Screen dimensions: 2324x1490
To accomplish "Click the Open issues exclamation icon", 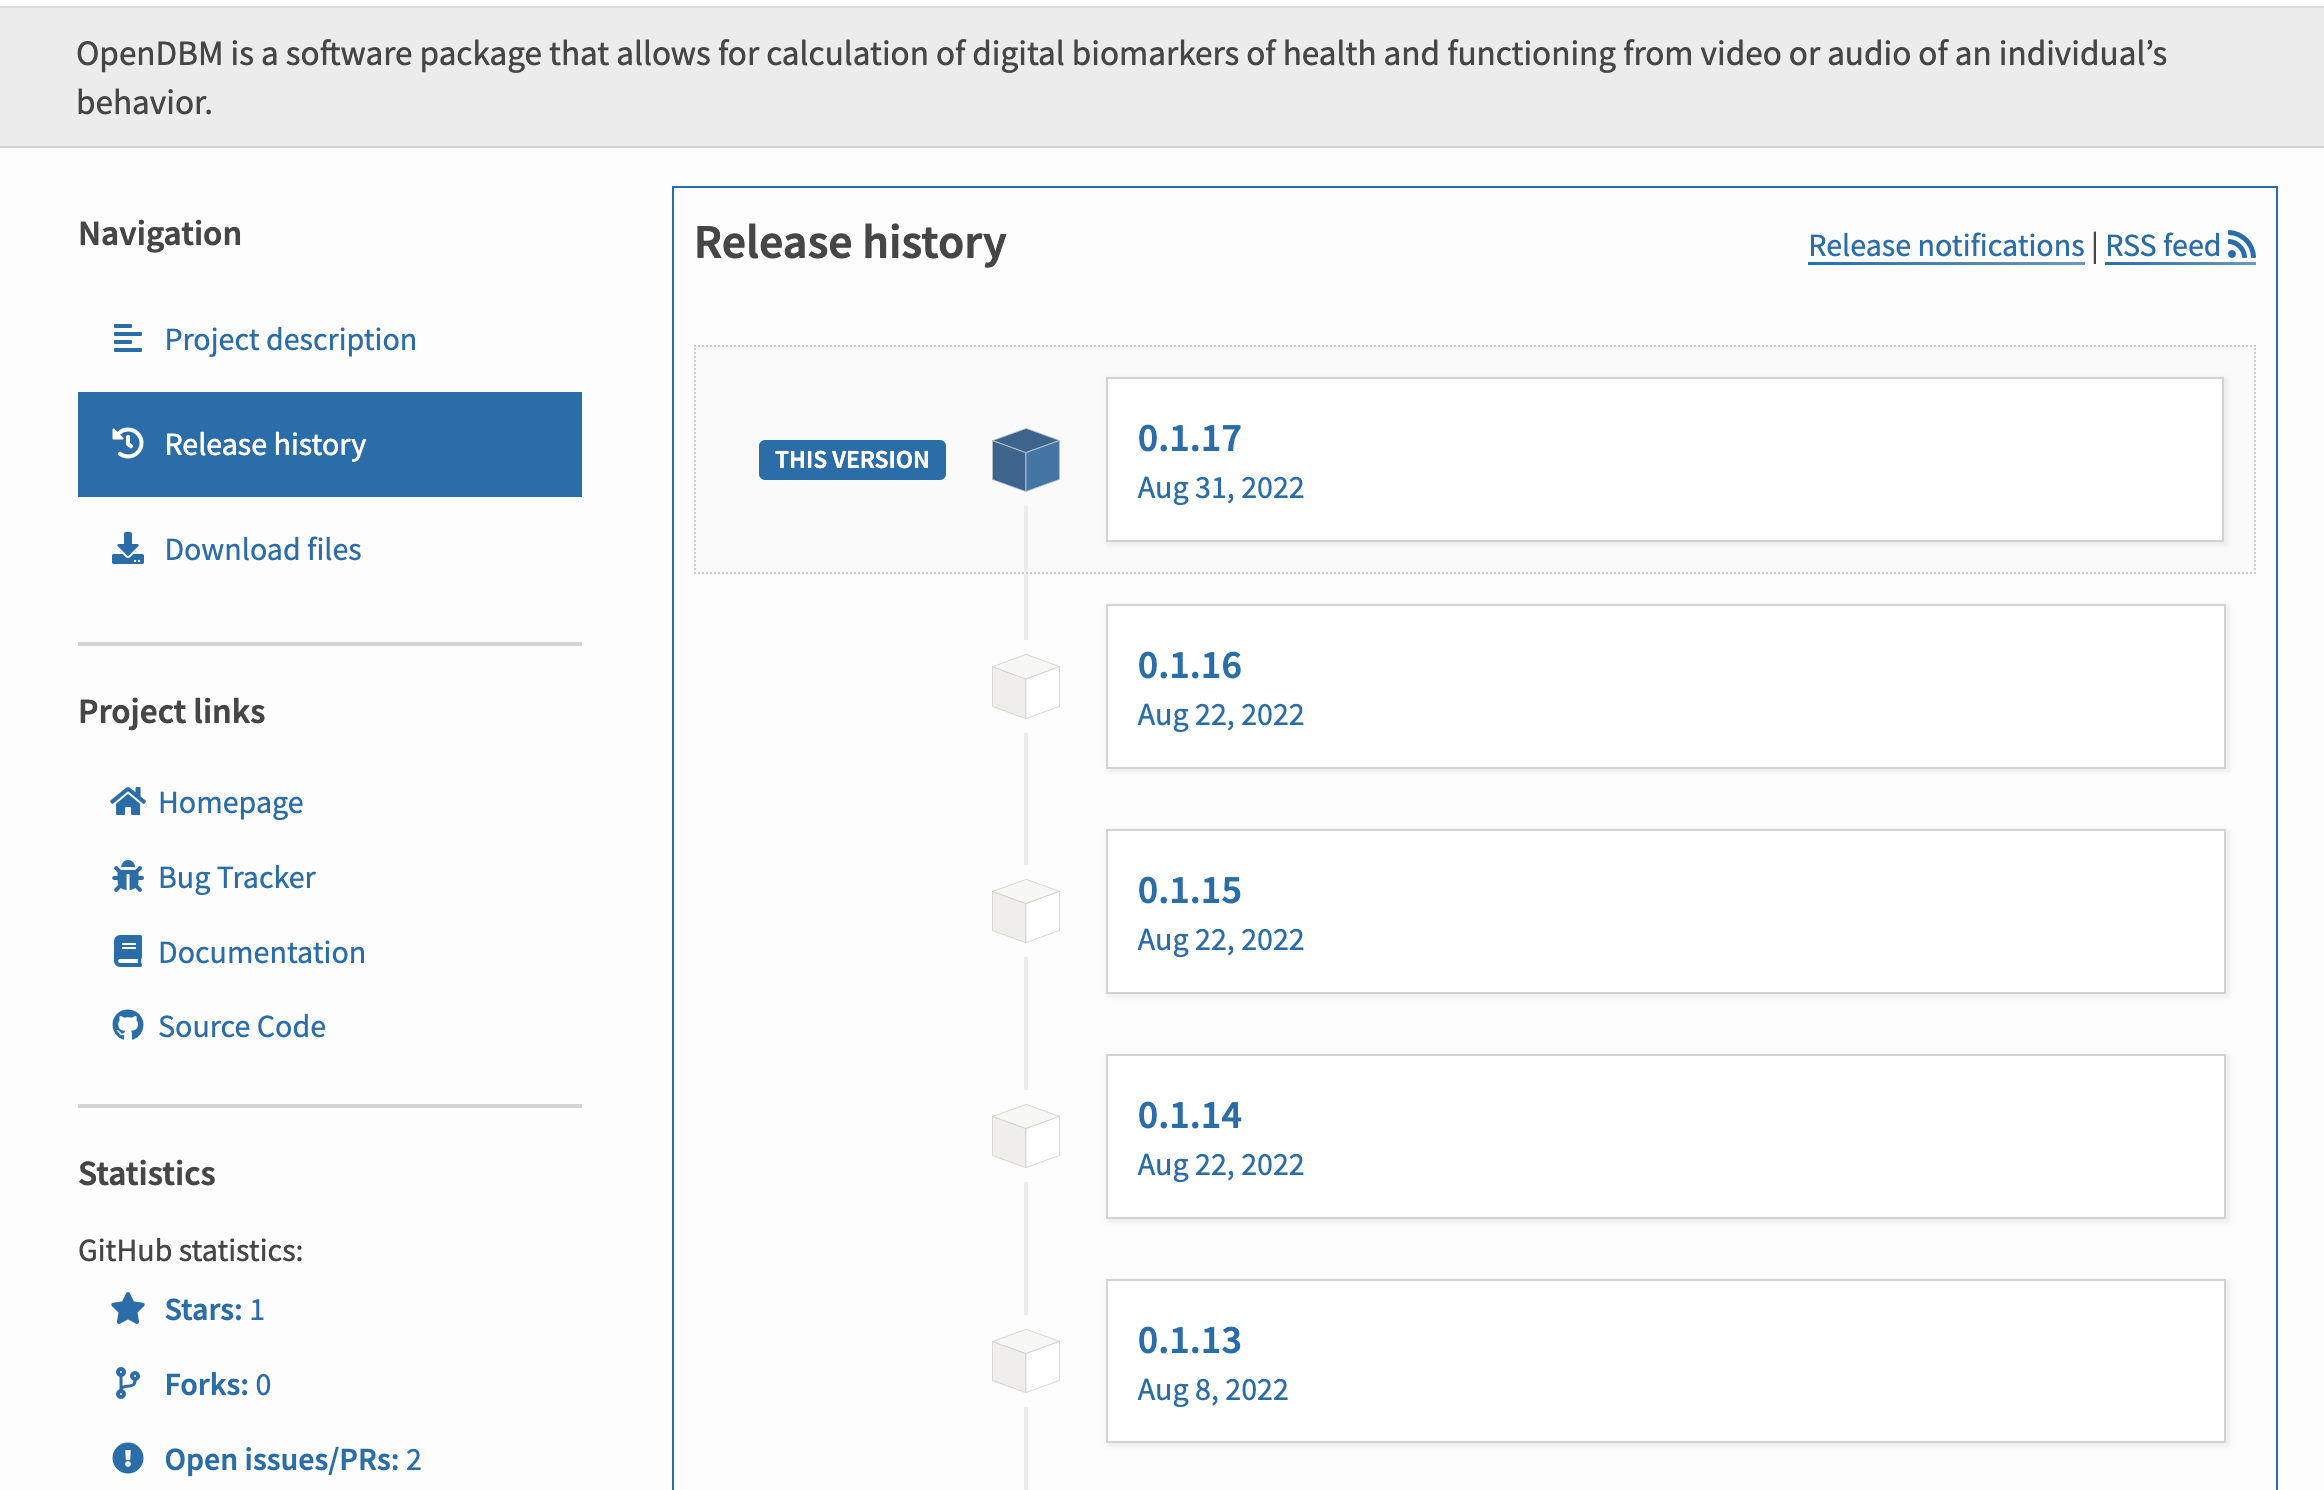I will point(128,1459).
